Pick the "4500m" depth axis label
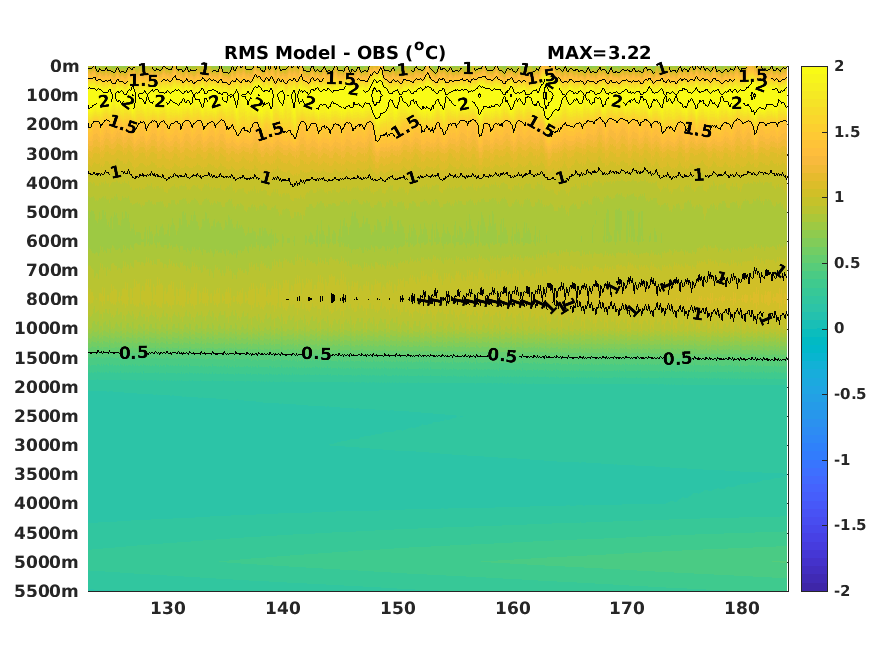The width and height of the screenshot is (875, 656). [x=47, y=533]
